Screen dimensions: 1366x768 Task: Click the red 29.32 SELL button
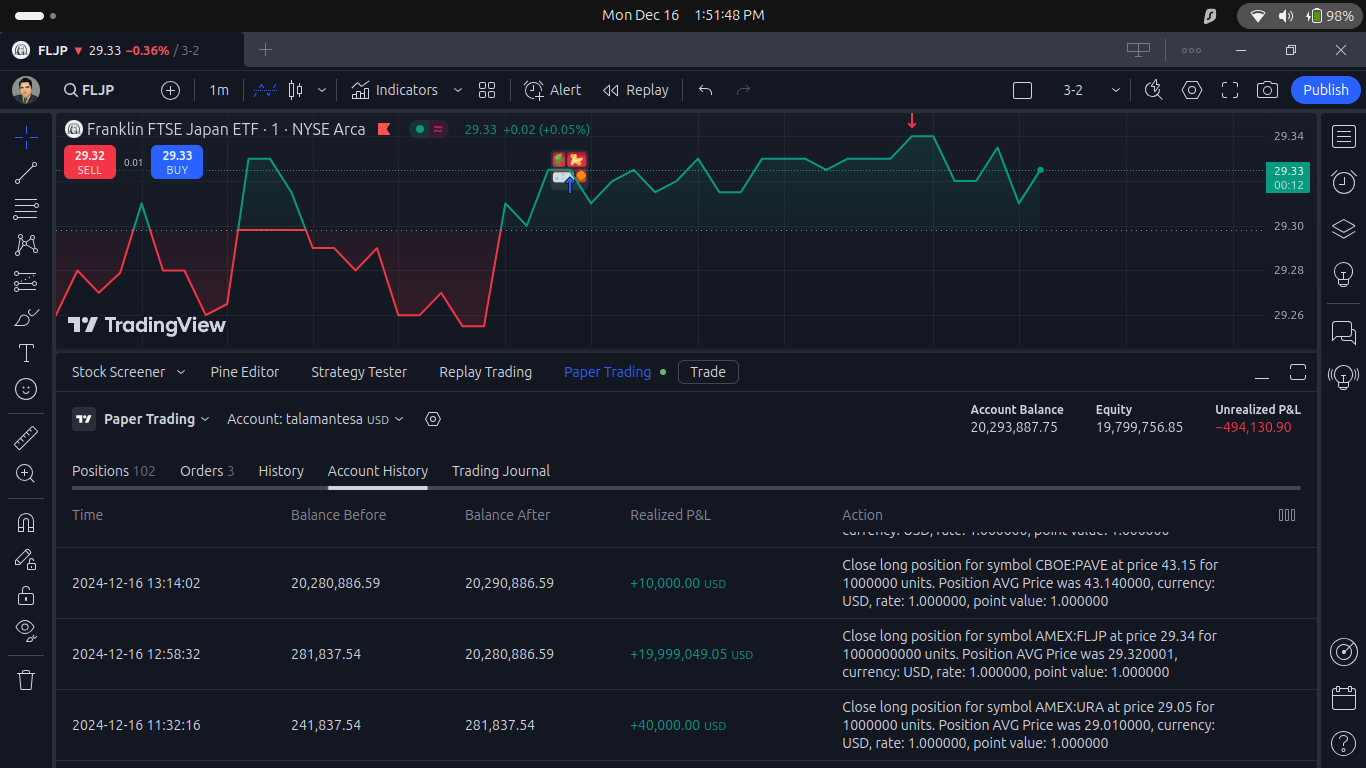point(90,162)
